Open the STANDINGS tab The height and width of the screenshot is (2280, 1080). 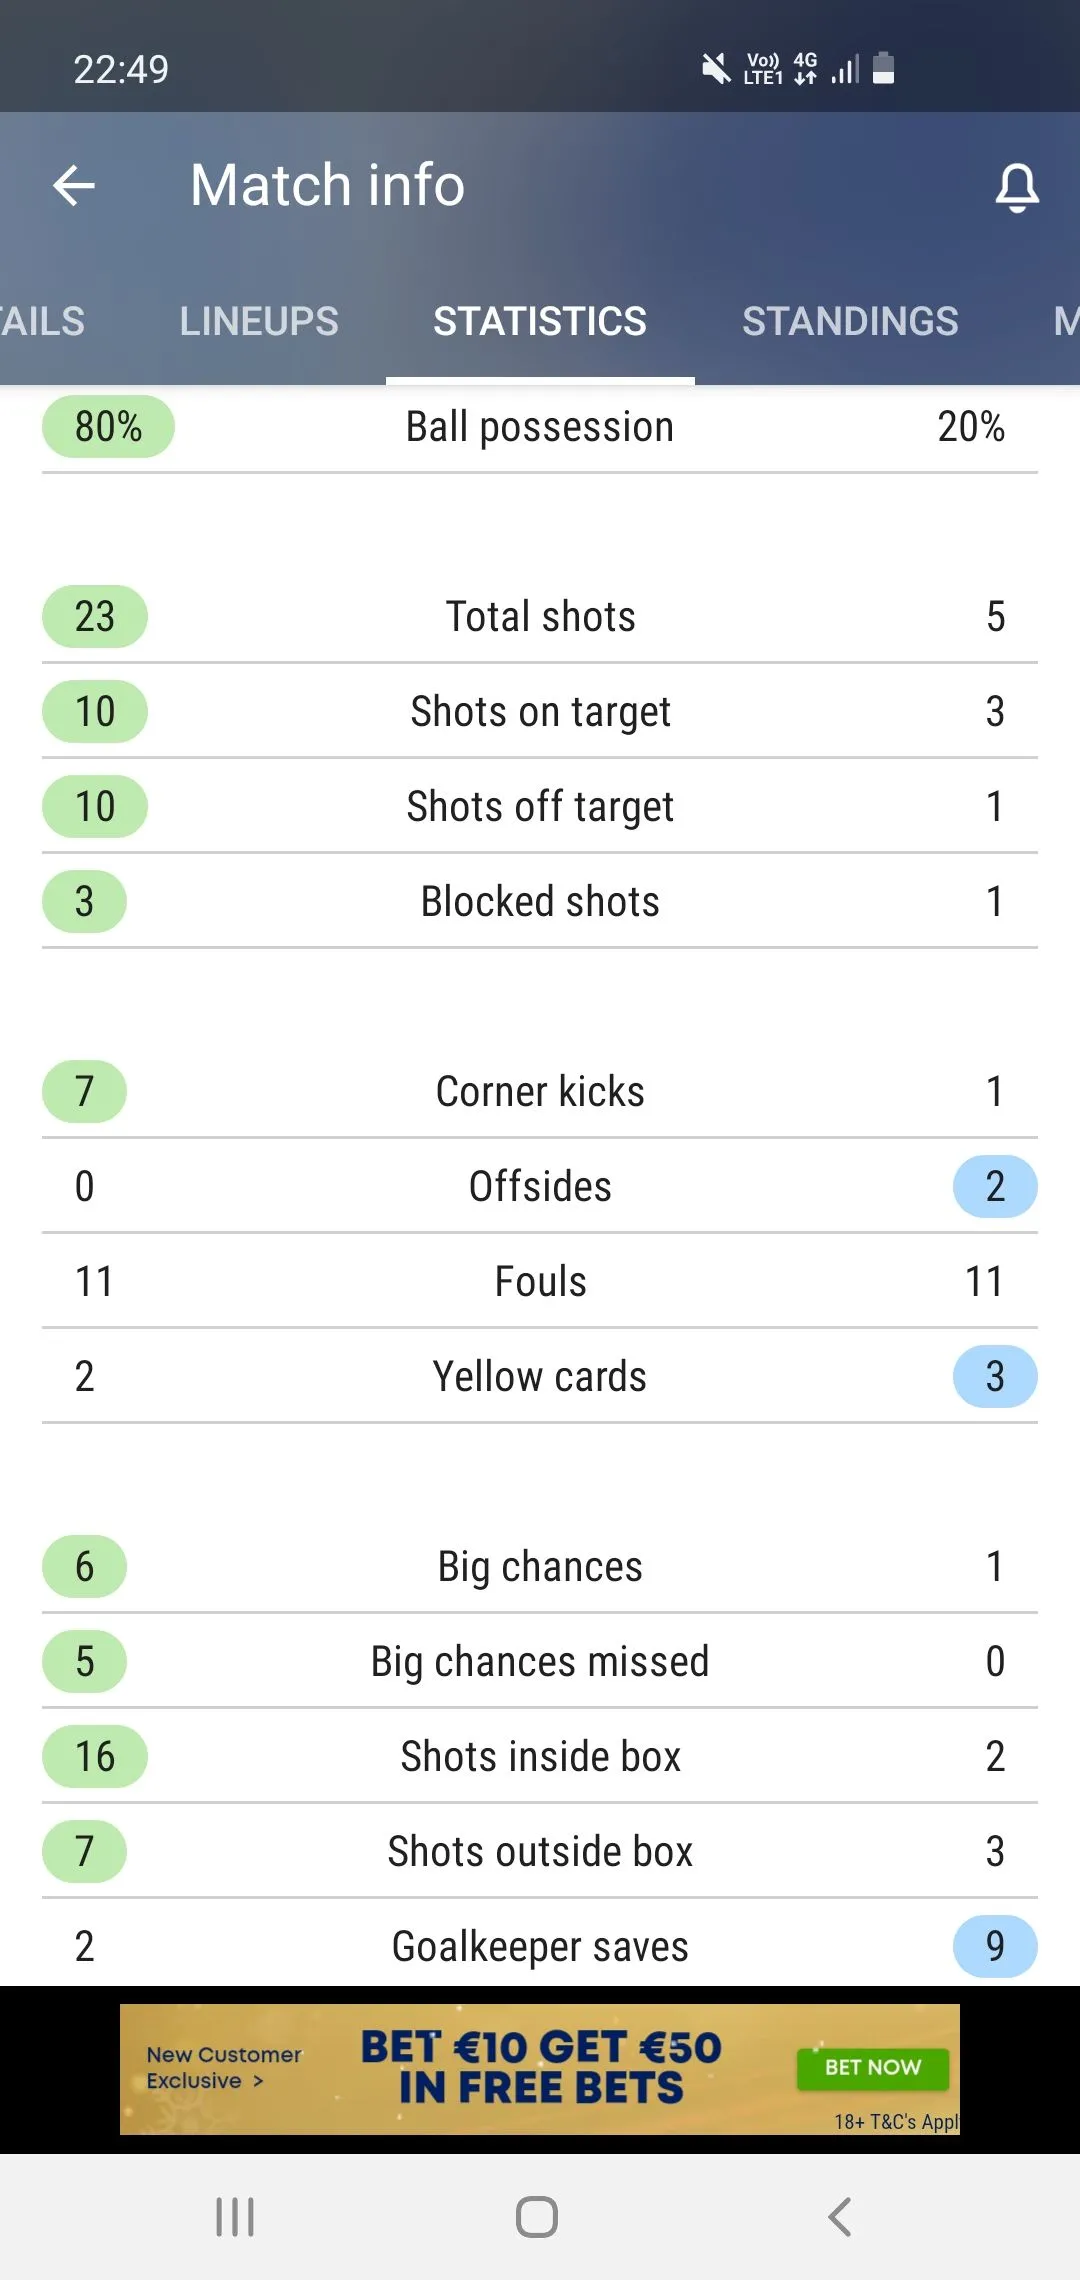click(849, 321)
